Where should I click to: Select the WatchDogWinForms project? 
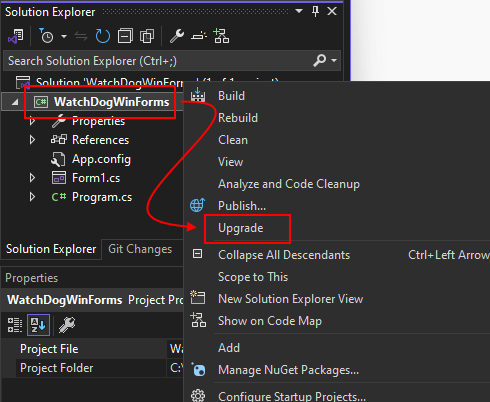coord(112,102)
